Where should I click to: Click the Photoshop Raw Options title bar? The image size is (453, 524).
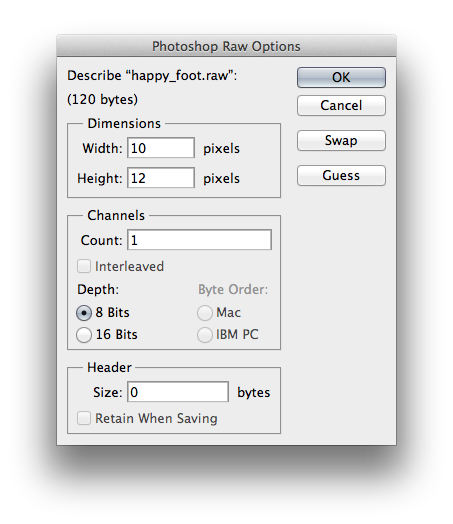click(x=226, y=46)
